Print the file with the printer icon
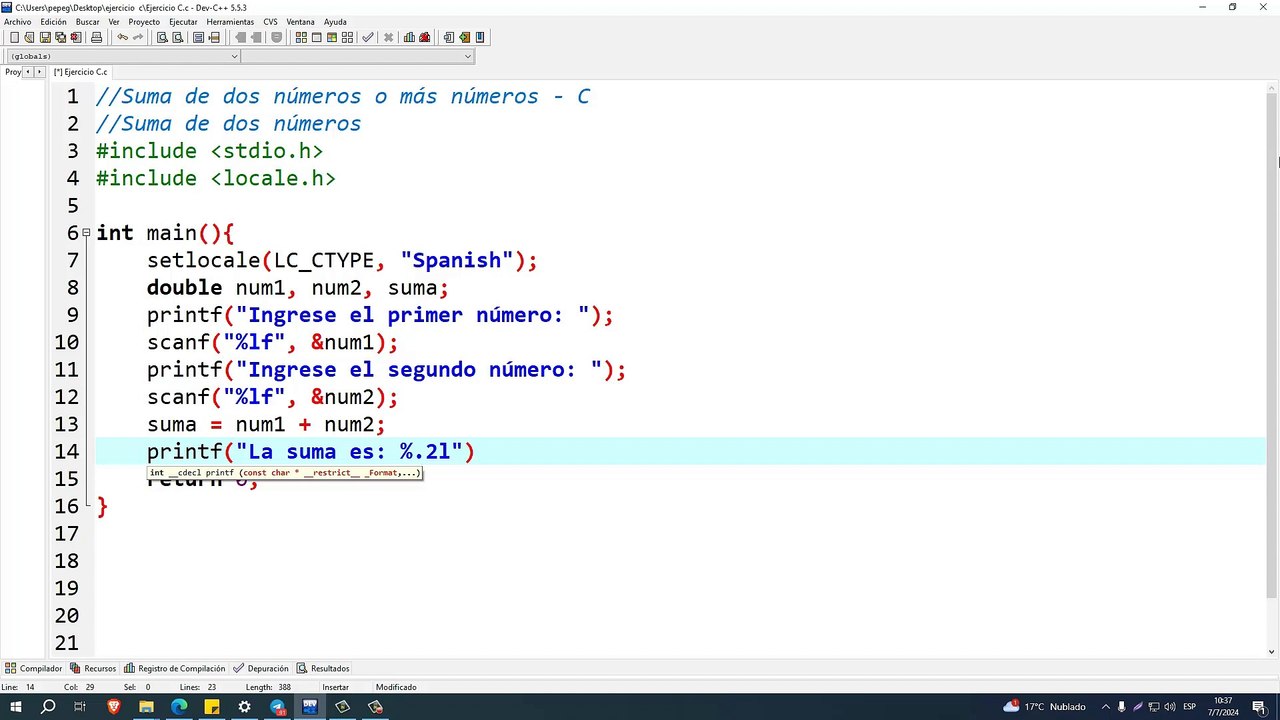 [x=96, y=38]
